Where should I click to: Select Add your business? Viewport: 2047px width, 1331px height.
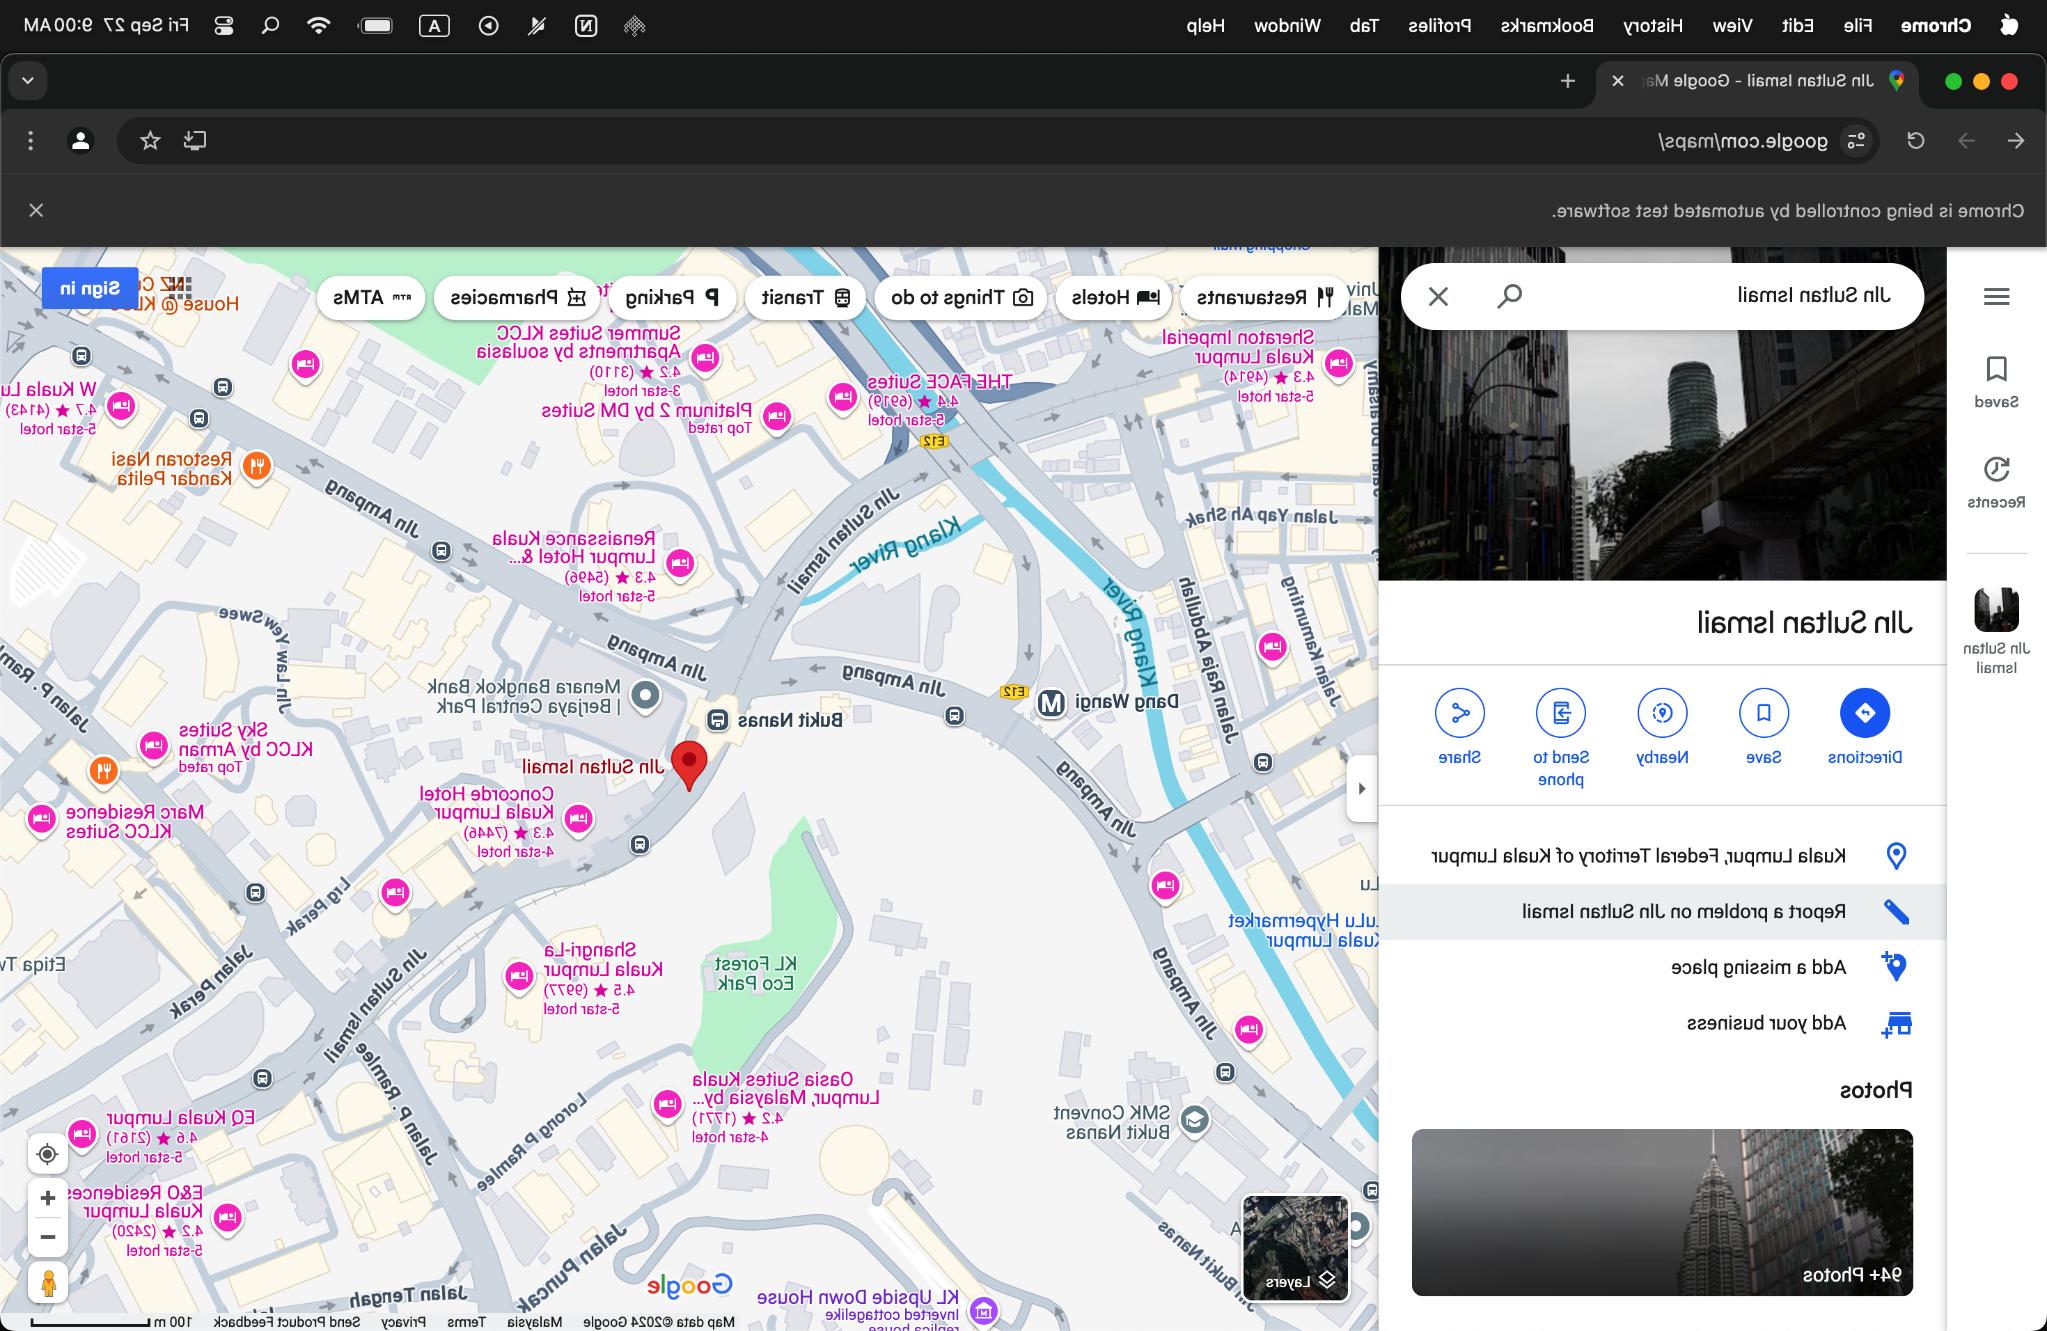pyautogui.click(x=1663, y=1023)
